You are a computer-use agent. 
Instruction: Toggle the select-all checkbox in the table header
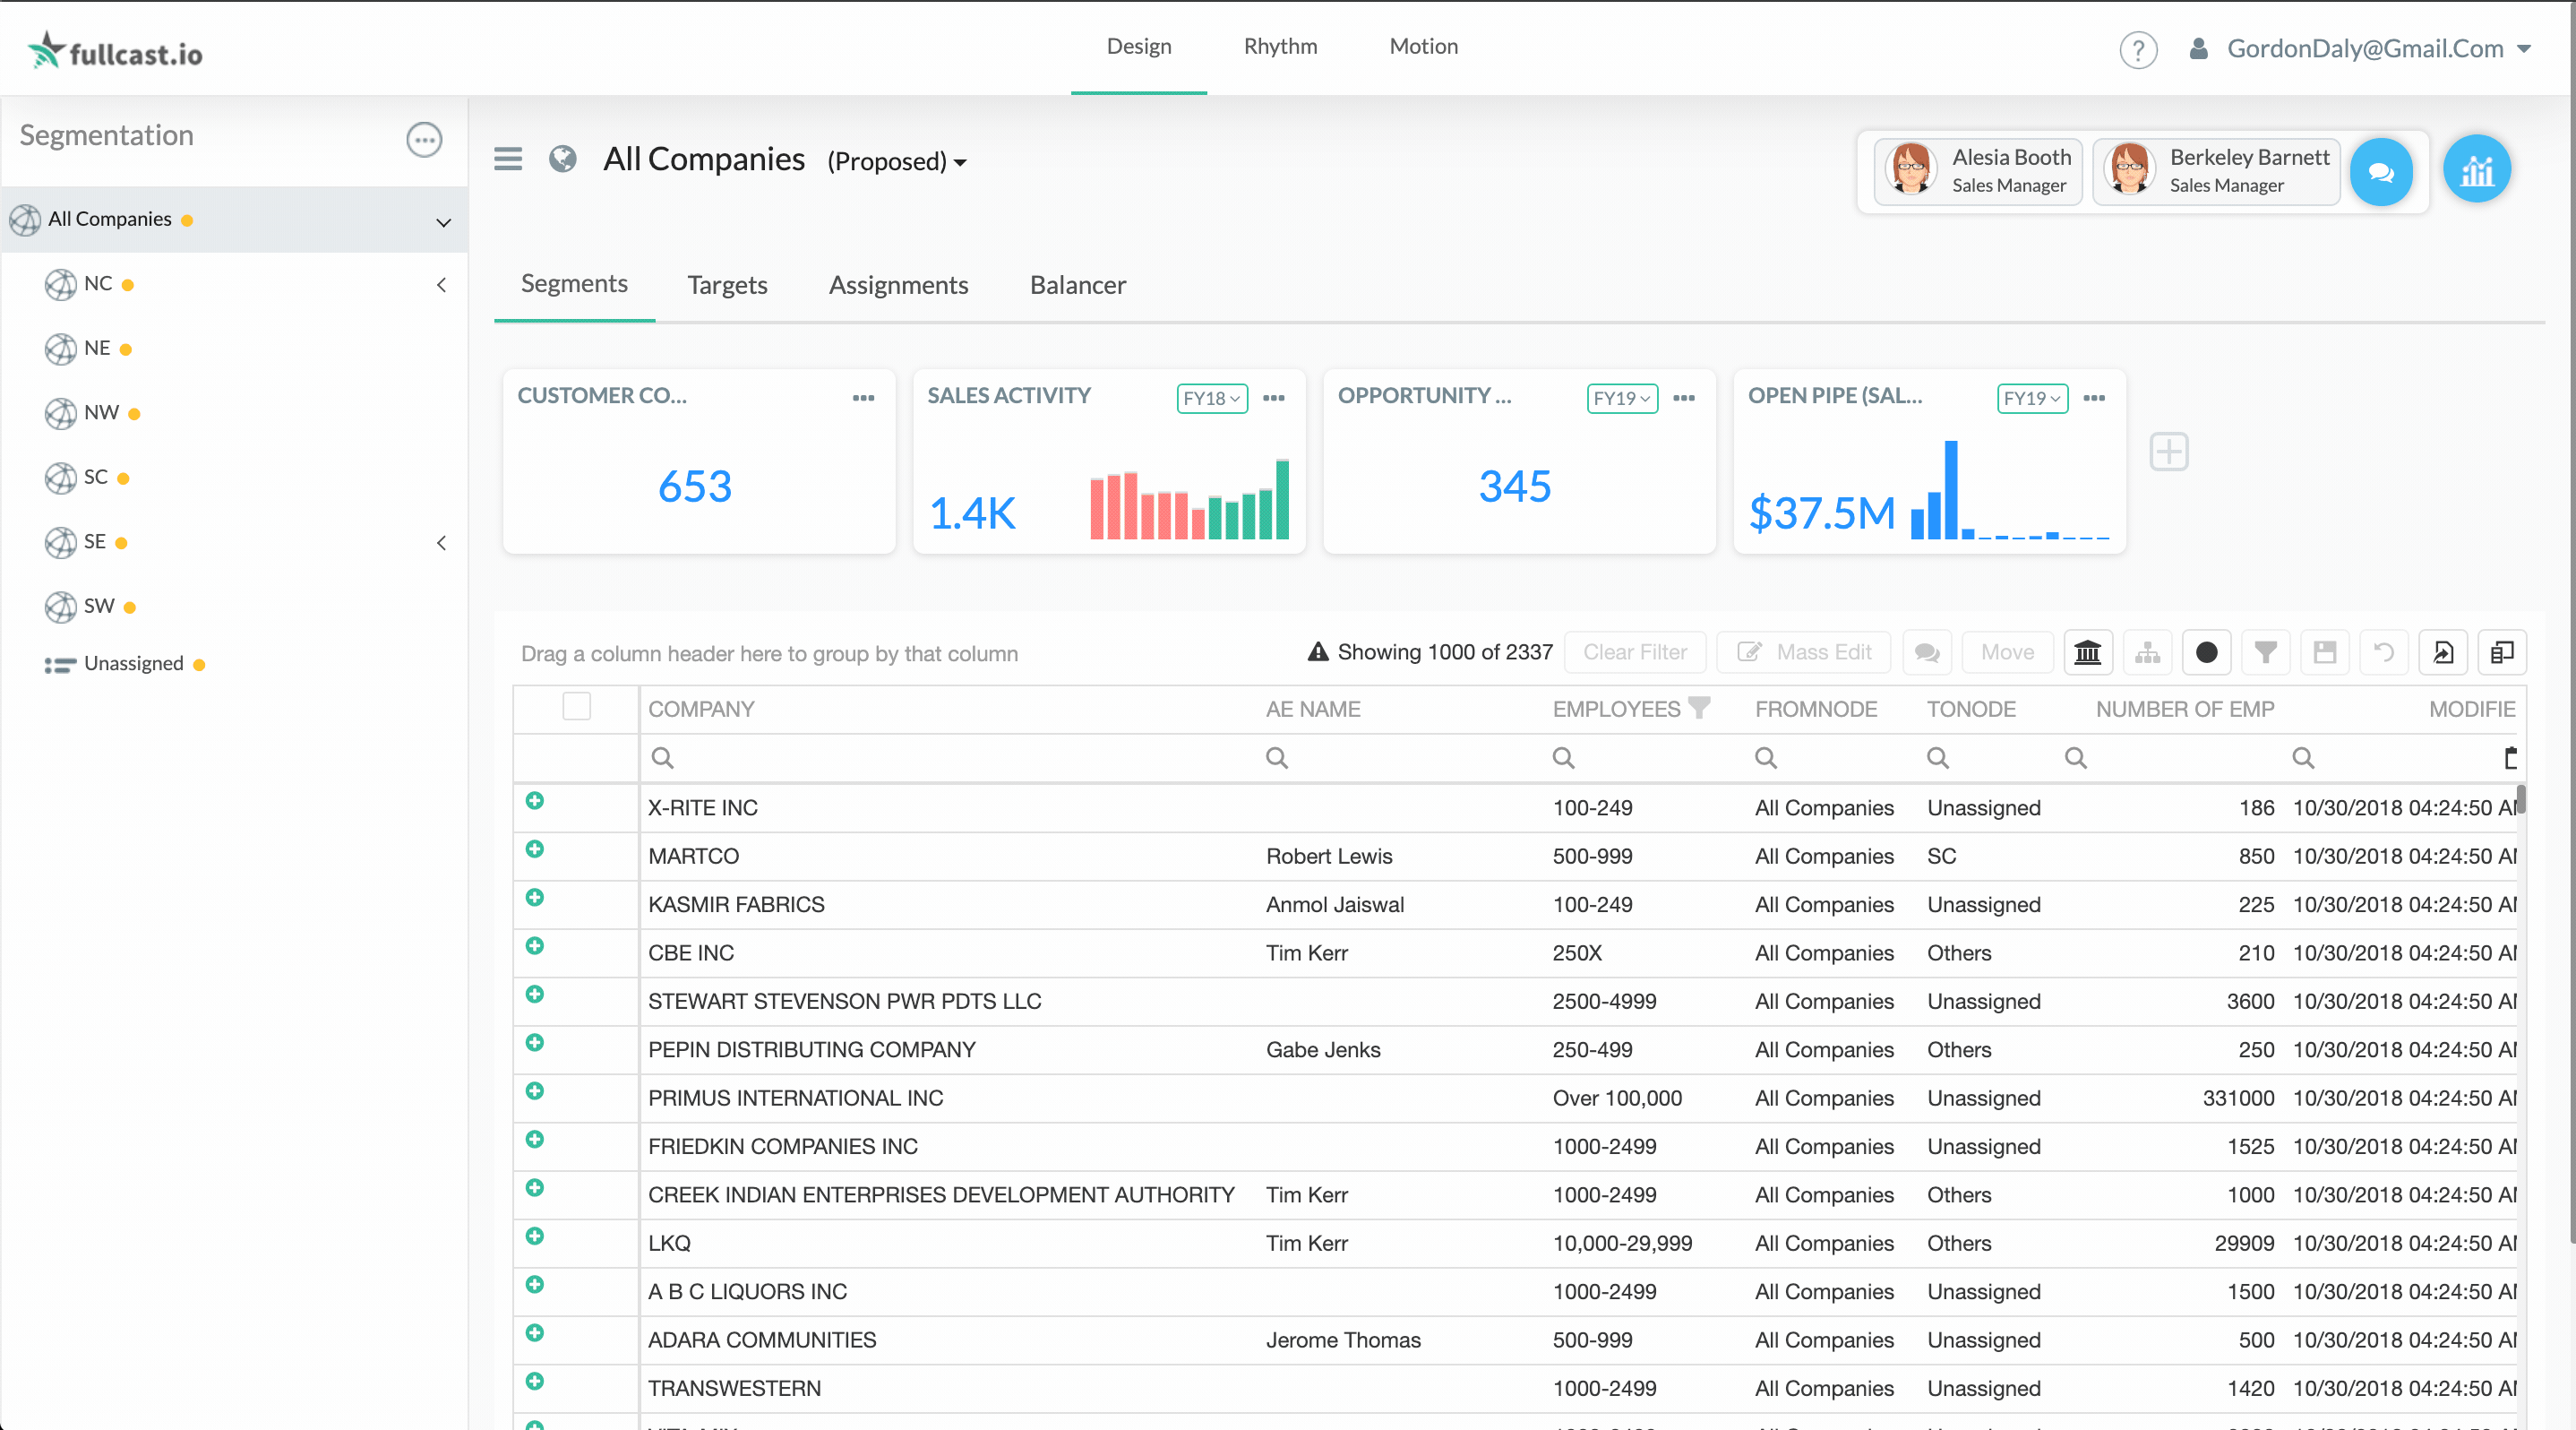[577, 707]
